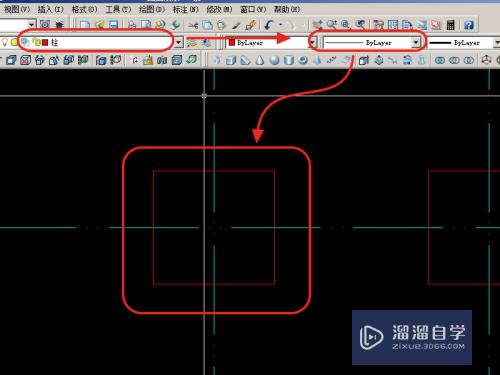
Task: Click the Cylinder solid icon
Action: pyautogui.click(x=289, y=60)
